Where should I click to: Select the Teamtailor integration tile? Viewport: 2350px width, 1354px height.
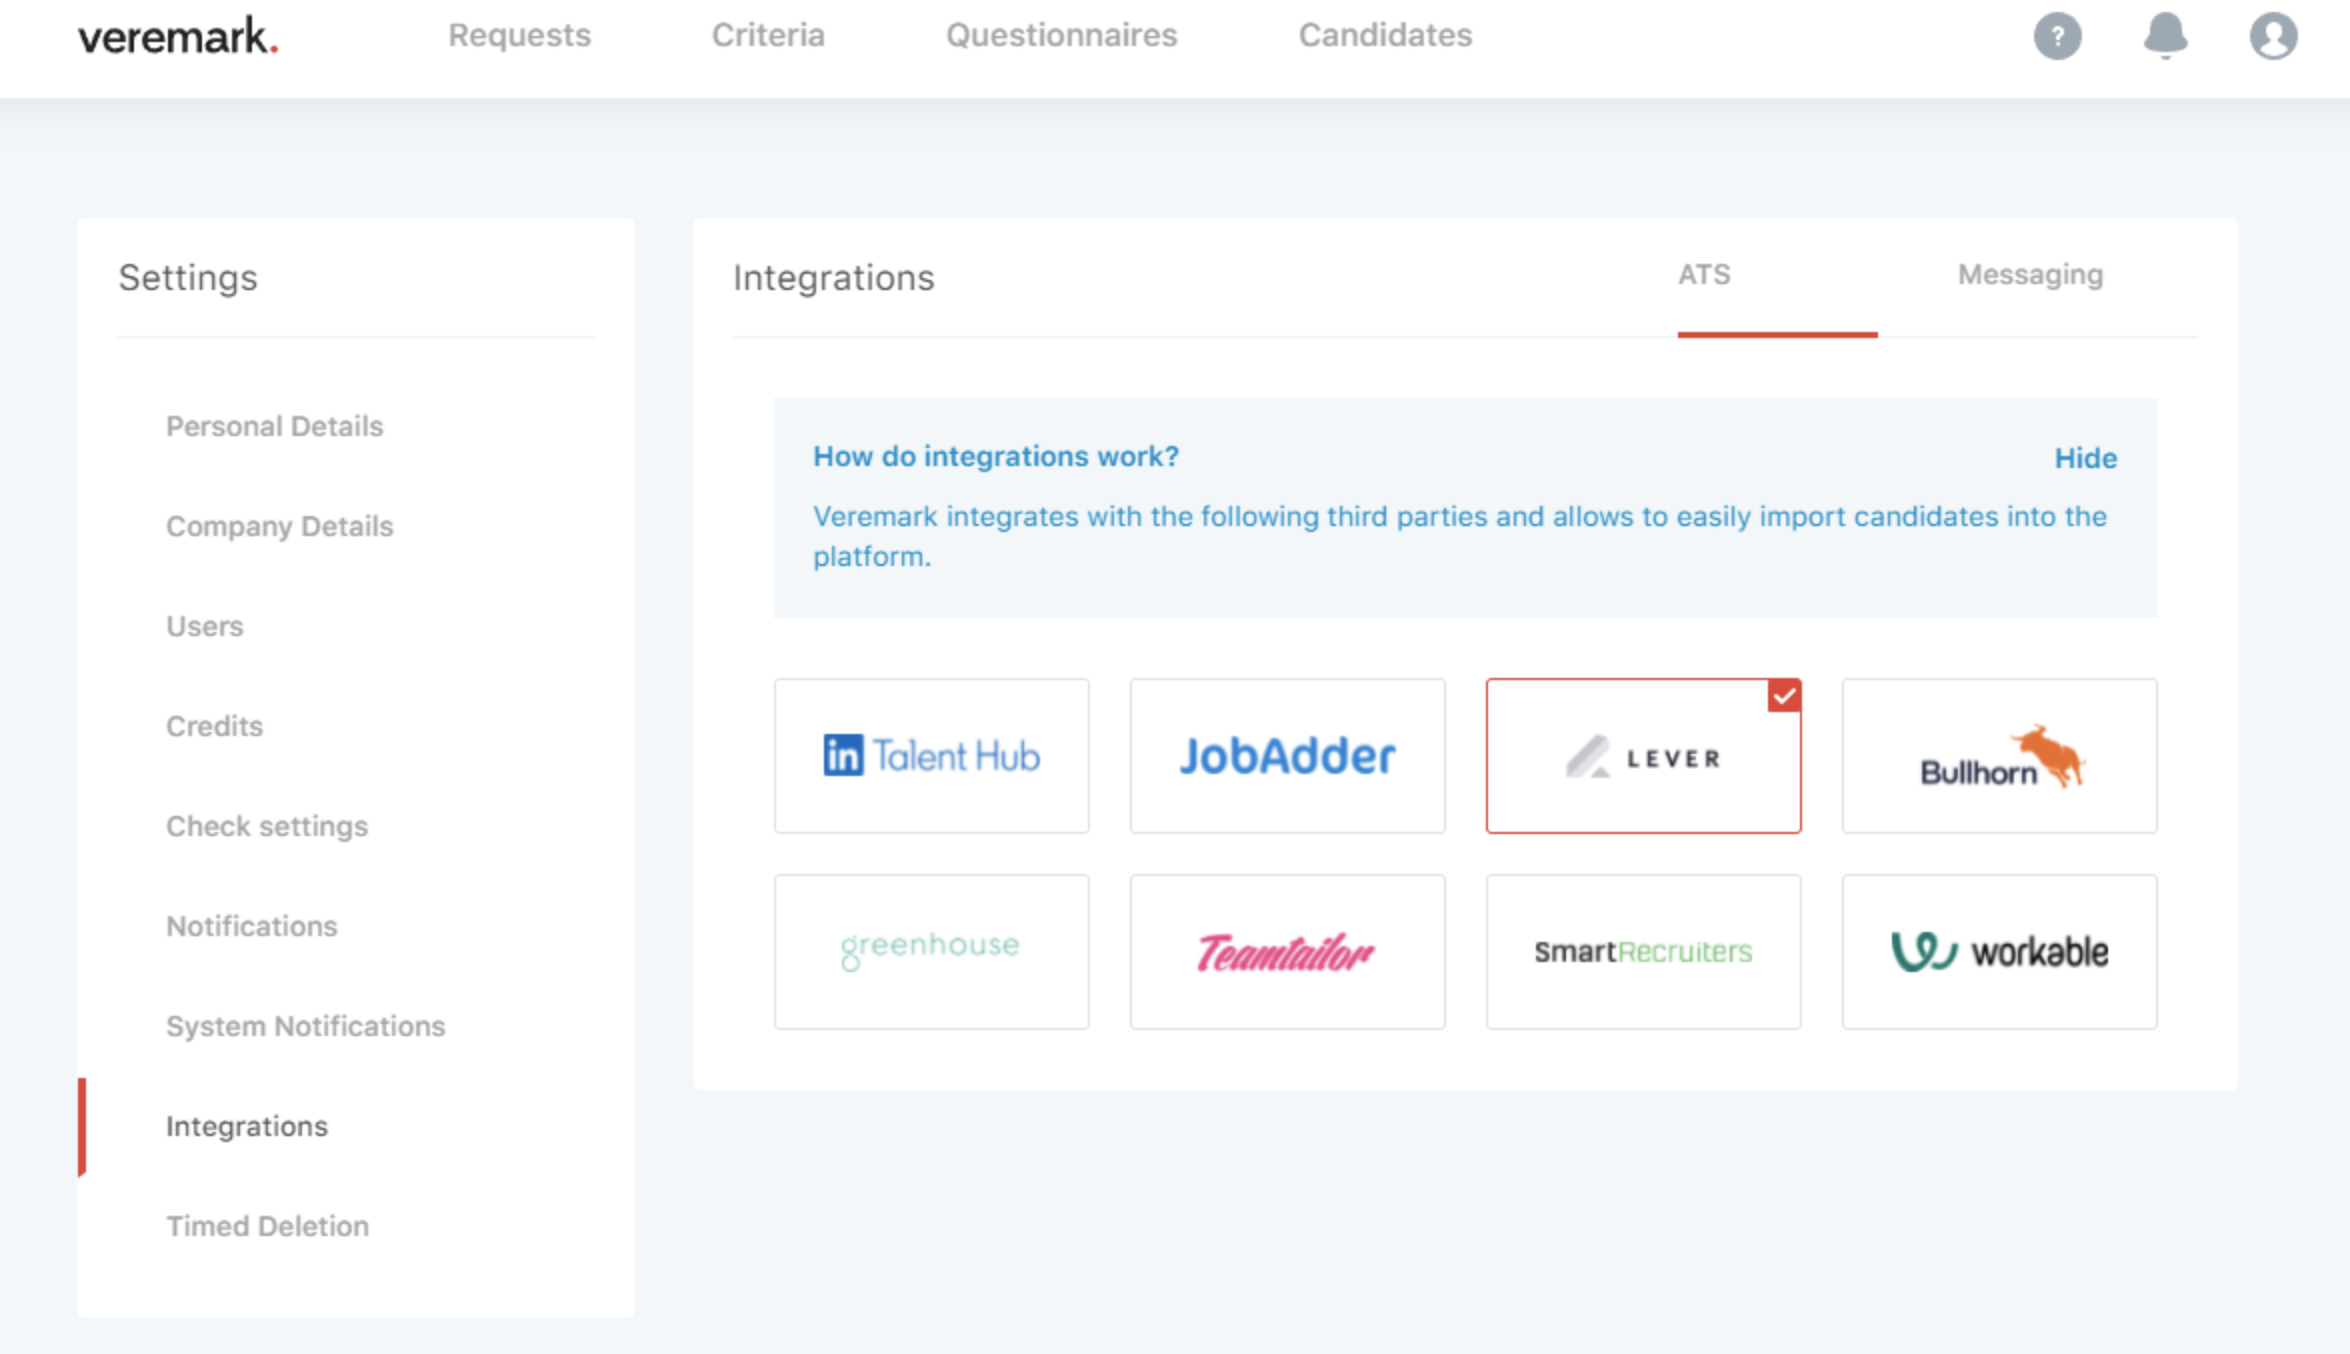coord(1288,951)
